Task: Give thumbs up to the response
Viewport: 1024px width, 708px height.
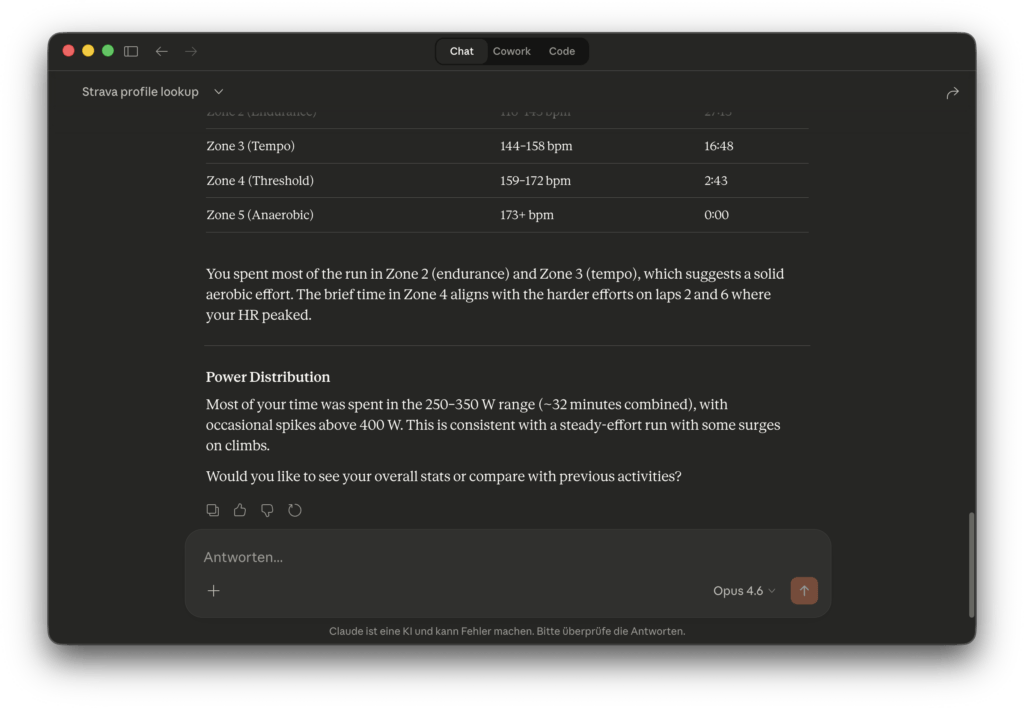Action: pos(240,510)
